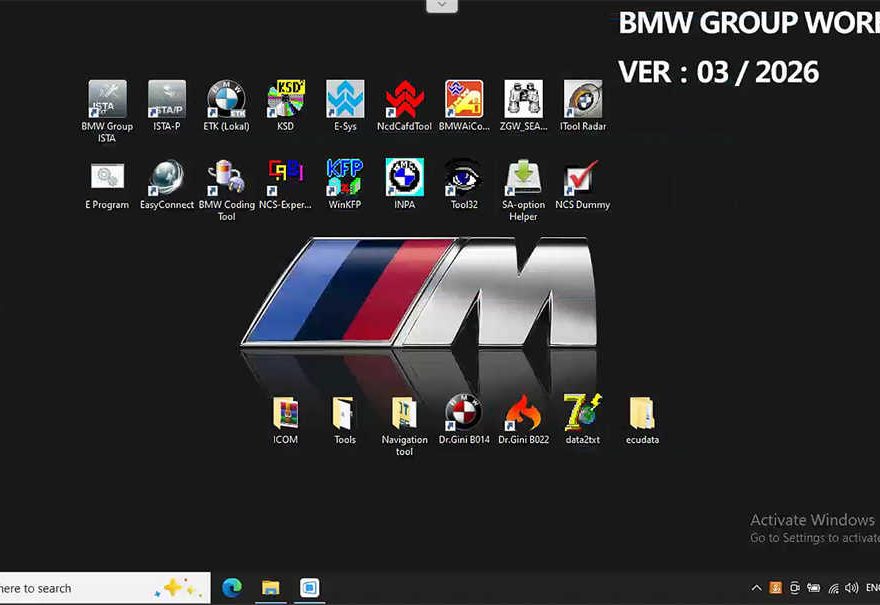The width and height of the screenshot is (880, 605).
Task: Launch WinKFP from the desktop
Action: click(x=345, y=179)
